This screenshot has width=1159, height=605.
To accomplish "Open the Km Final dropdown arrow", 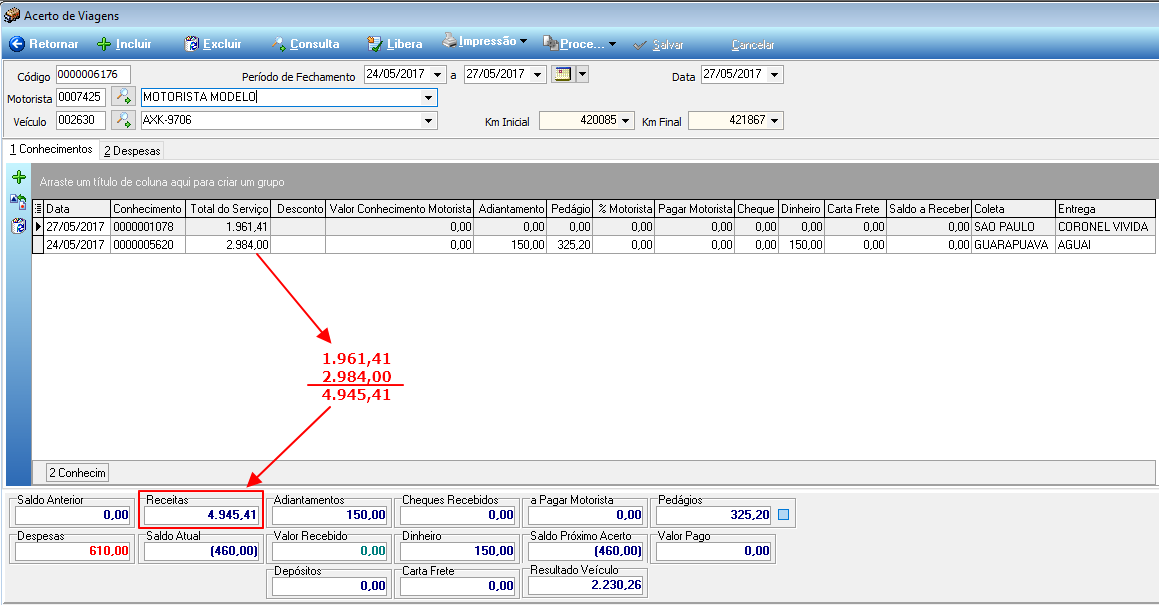I will point(775,121).
